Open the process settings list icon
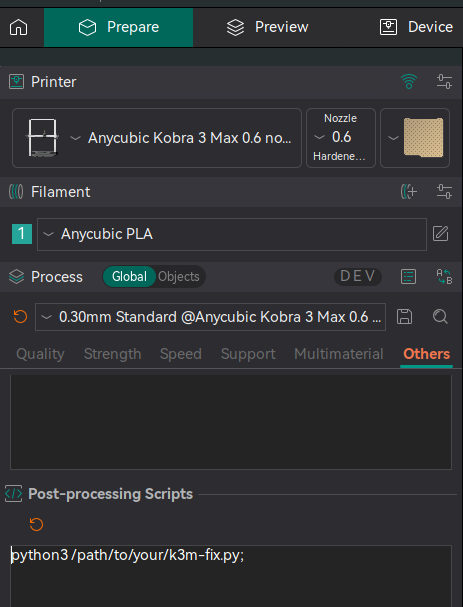463x607 pixels. (408, 276)
